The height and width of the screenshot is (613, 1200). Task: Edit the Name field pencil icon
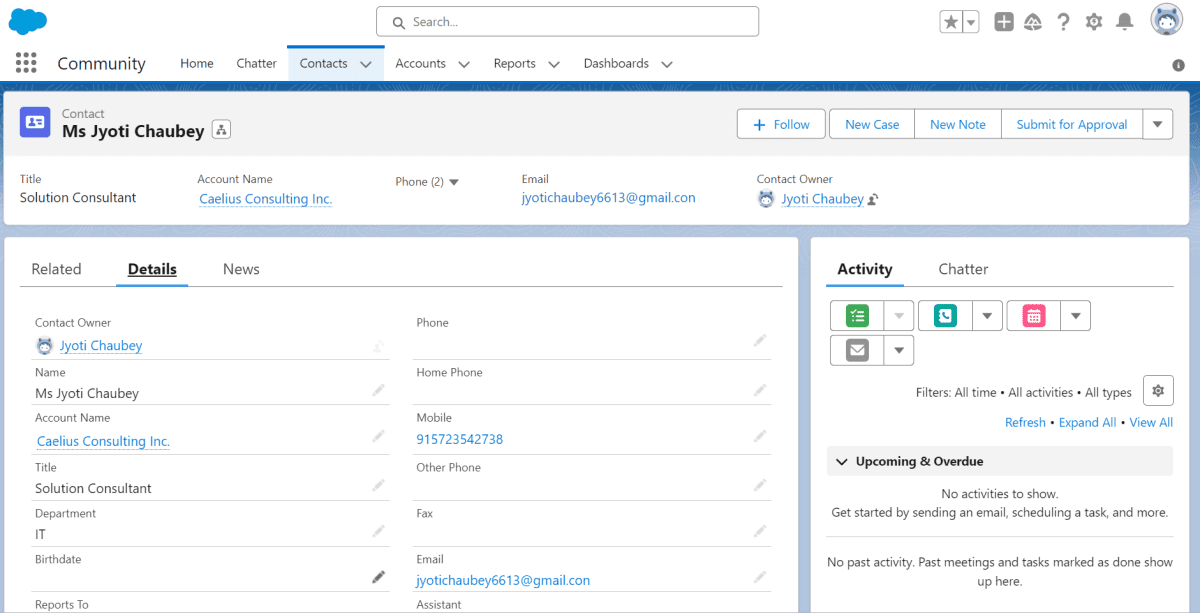378,390
